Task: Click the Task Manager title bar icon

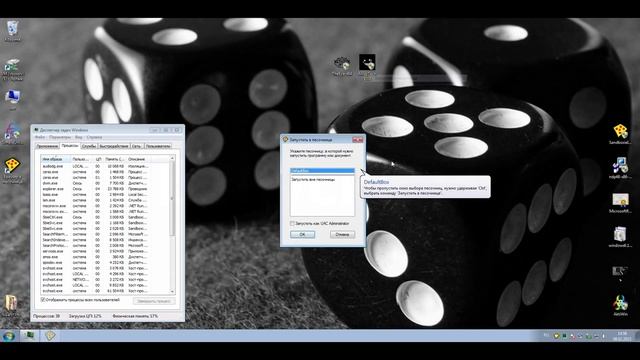Action: pyautogui.click(x=36, y=130)
